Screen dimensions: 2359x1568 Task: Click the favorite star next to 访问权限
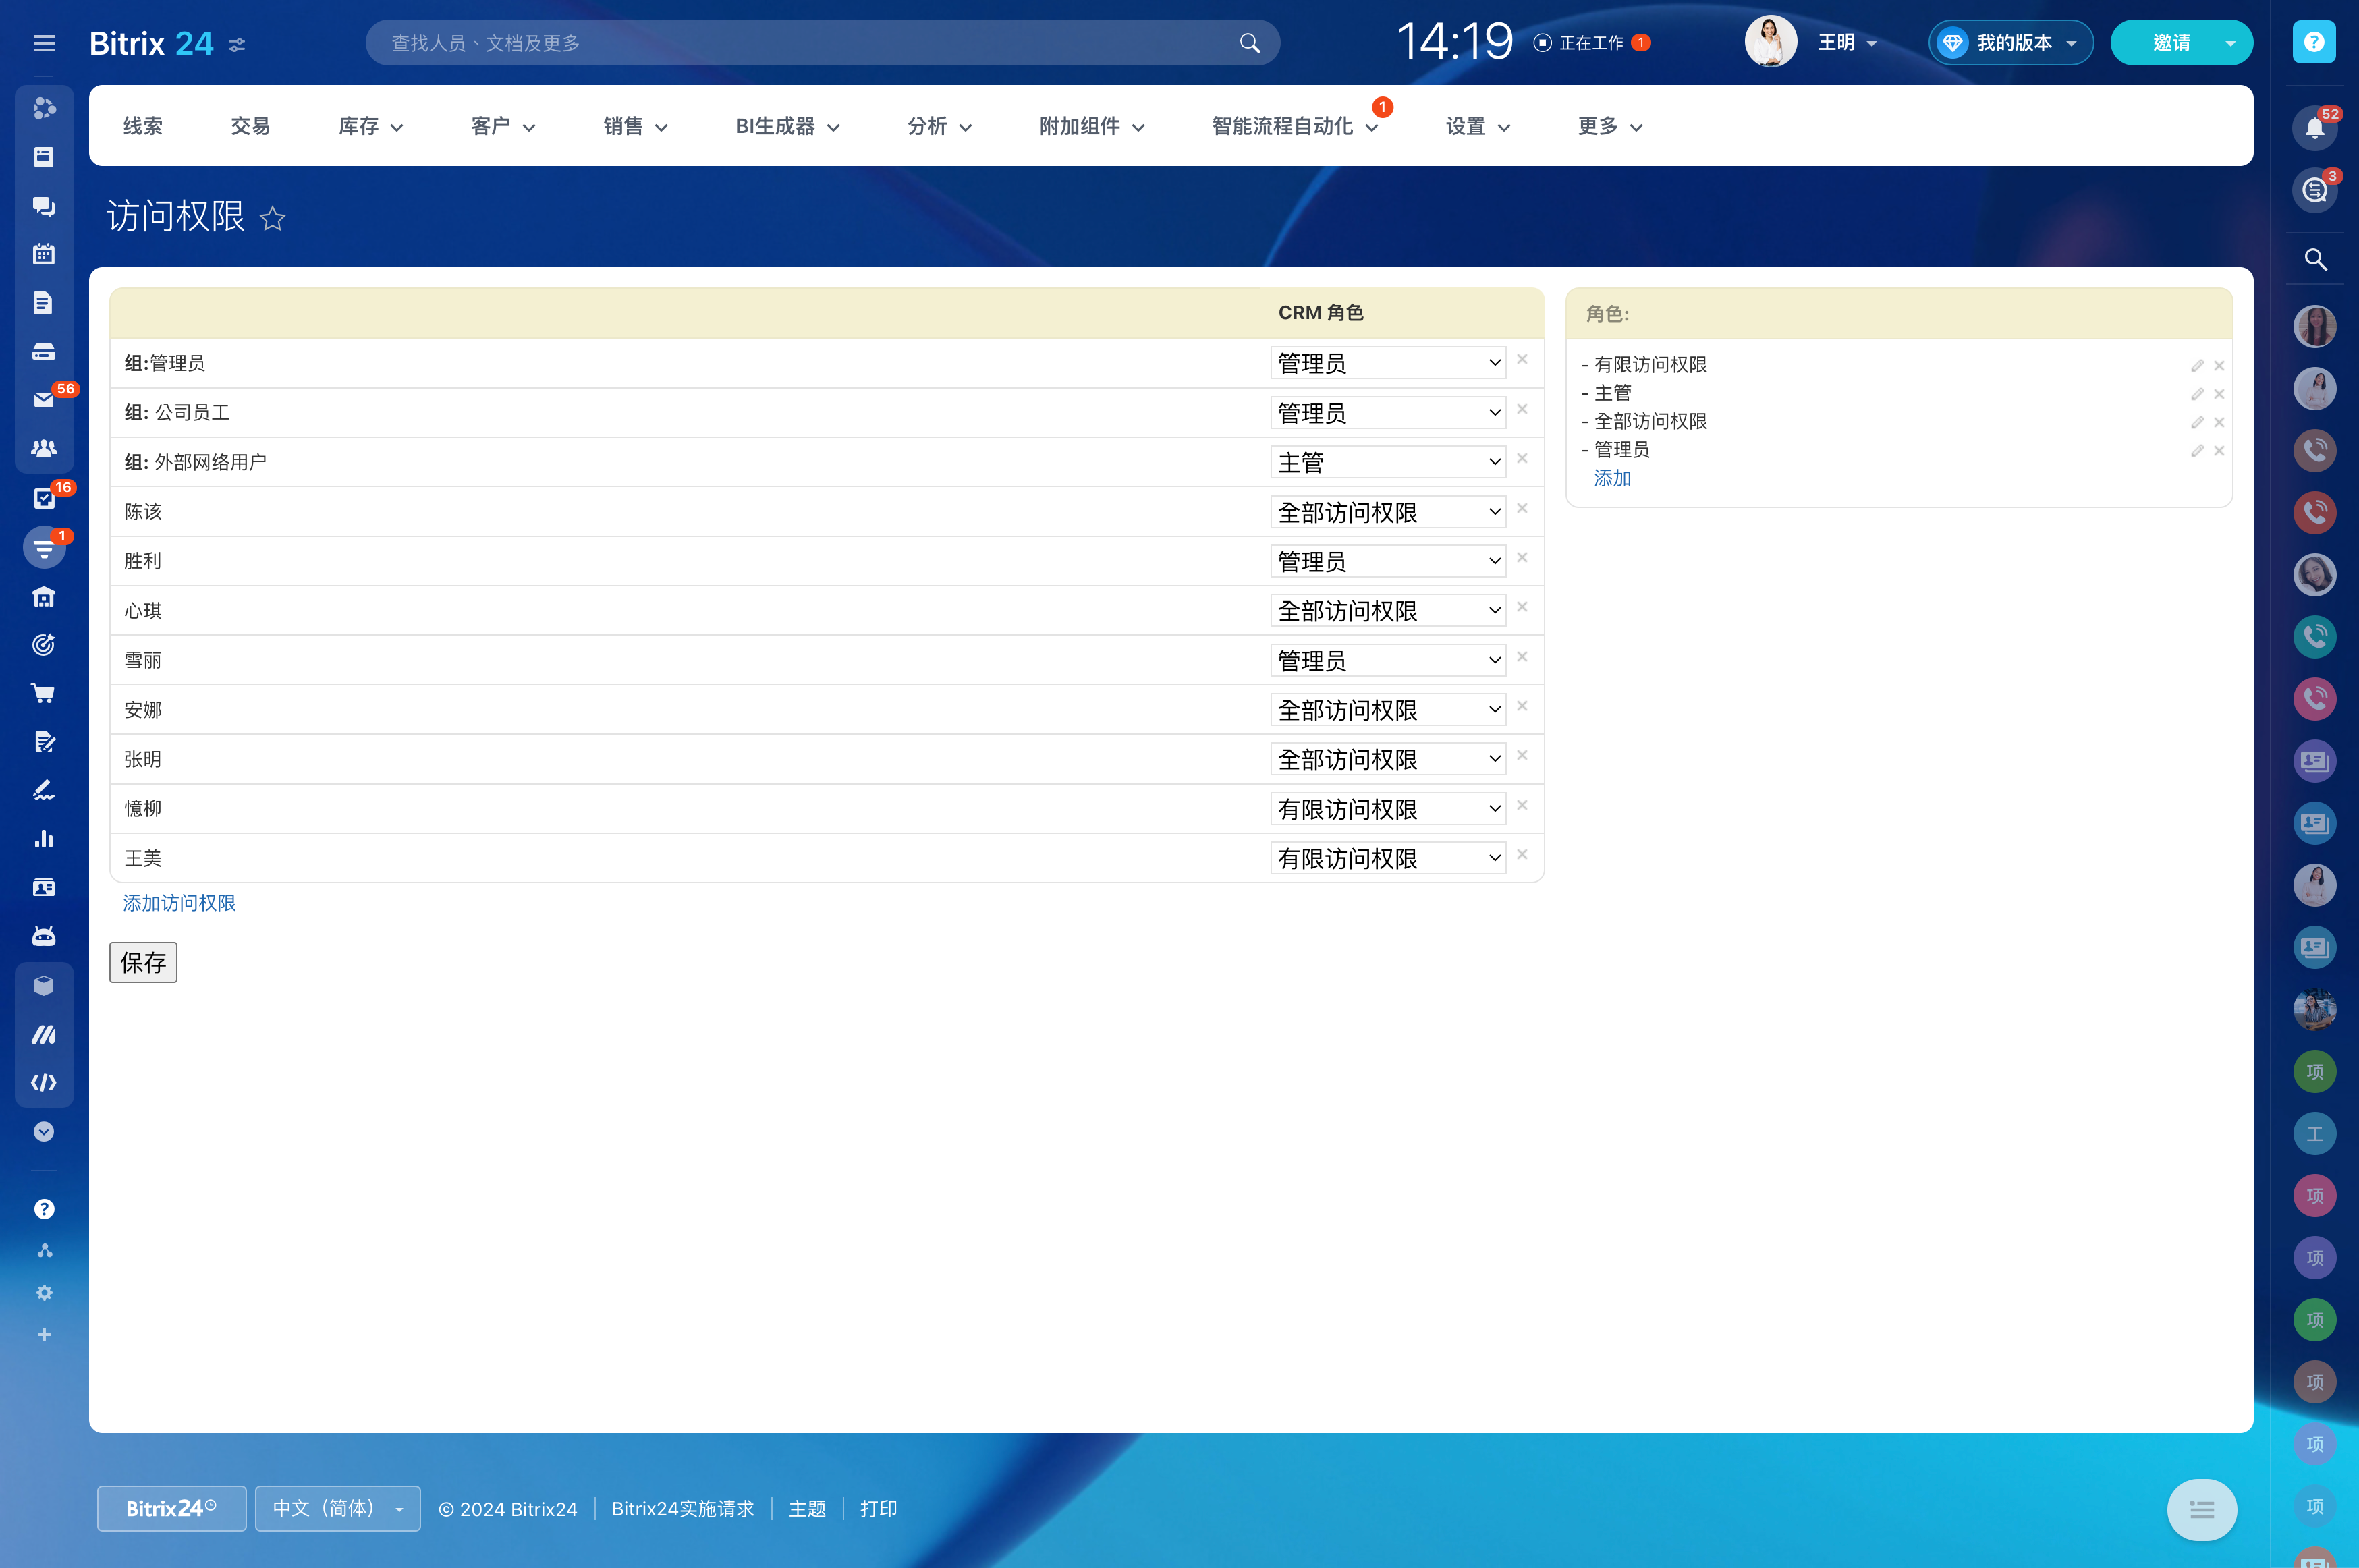click(272, 218)
